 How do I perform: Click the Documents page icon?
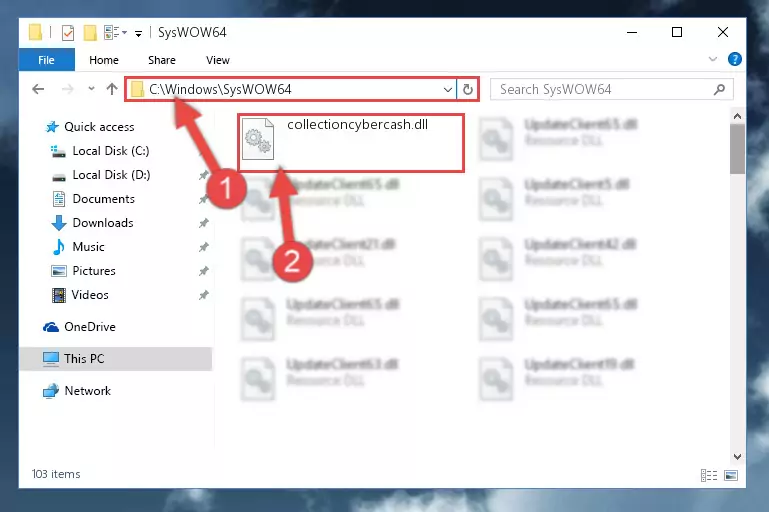59,199
